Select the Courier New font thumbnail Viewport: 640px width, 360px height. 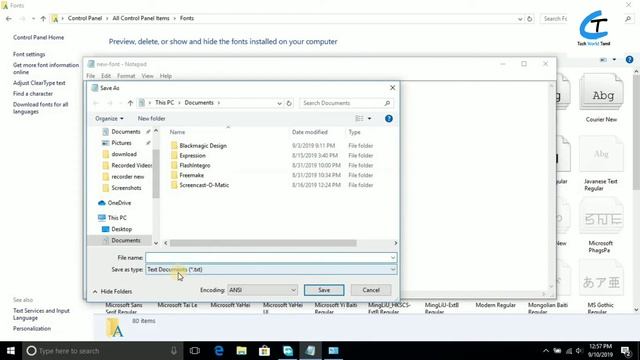pyautogui.click(x=601, y=98)
